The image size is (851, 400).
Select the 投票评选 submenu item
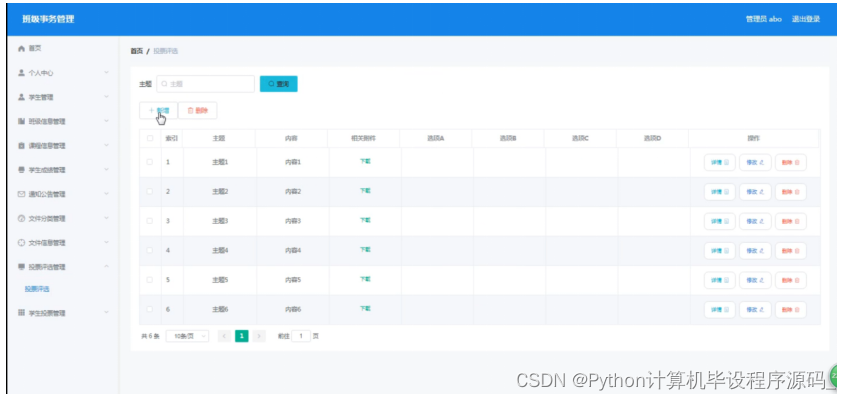tap(37, 289)
